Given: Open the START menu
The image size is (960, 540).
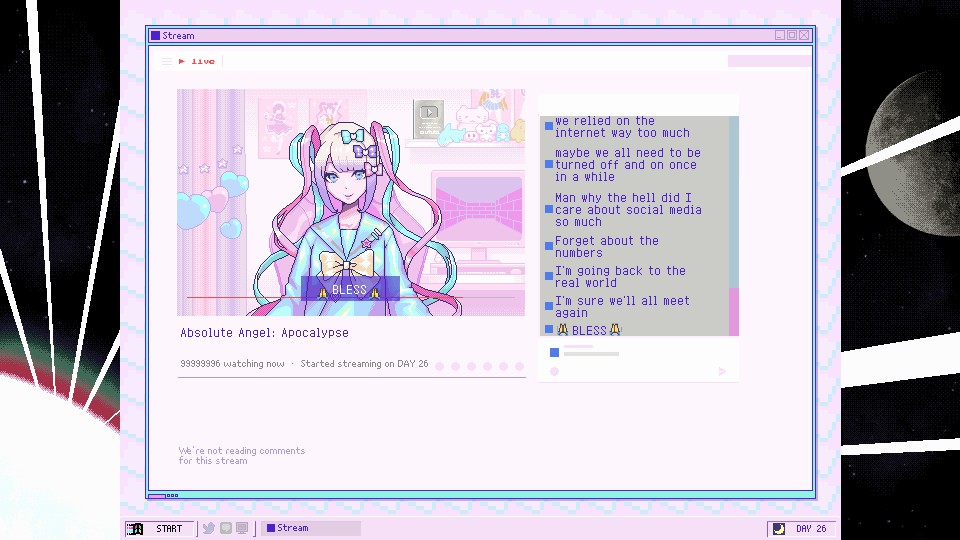Looking at the screenshot, I should click(160, 528).
